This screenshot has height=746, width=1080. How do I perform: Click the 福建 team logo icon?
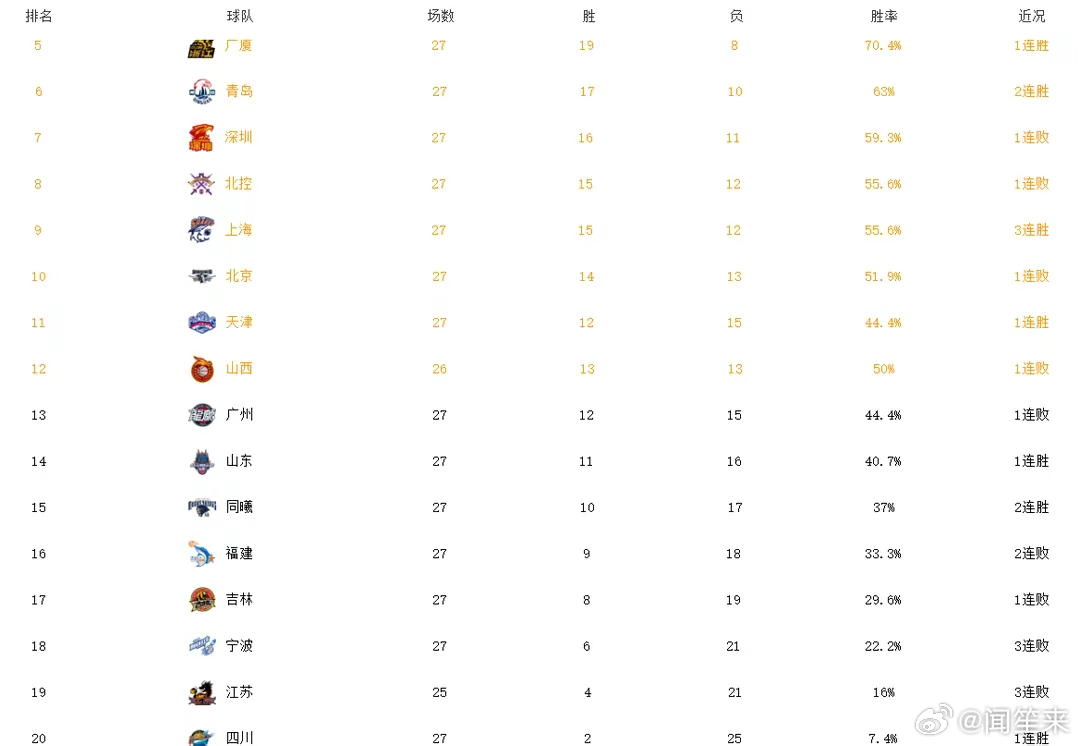click(x=201, y=554)
